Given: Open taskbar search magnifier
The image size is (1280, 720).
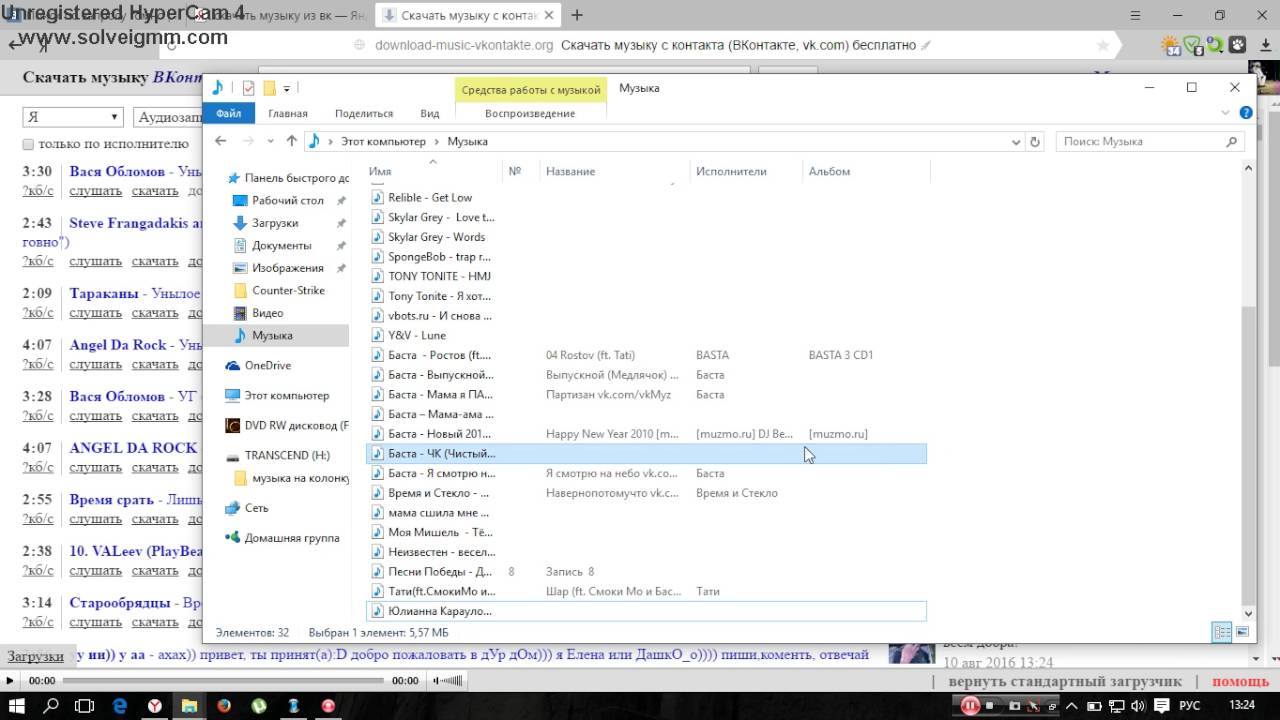Looking at the screenshot, I should coord(52,706).
